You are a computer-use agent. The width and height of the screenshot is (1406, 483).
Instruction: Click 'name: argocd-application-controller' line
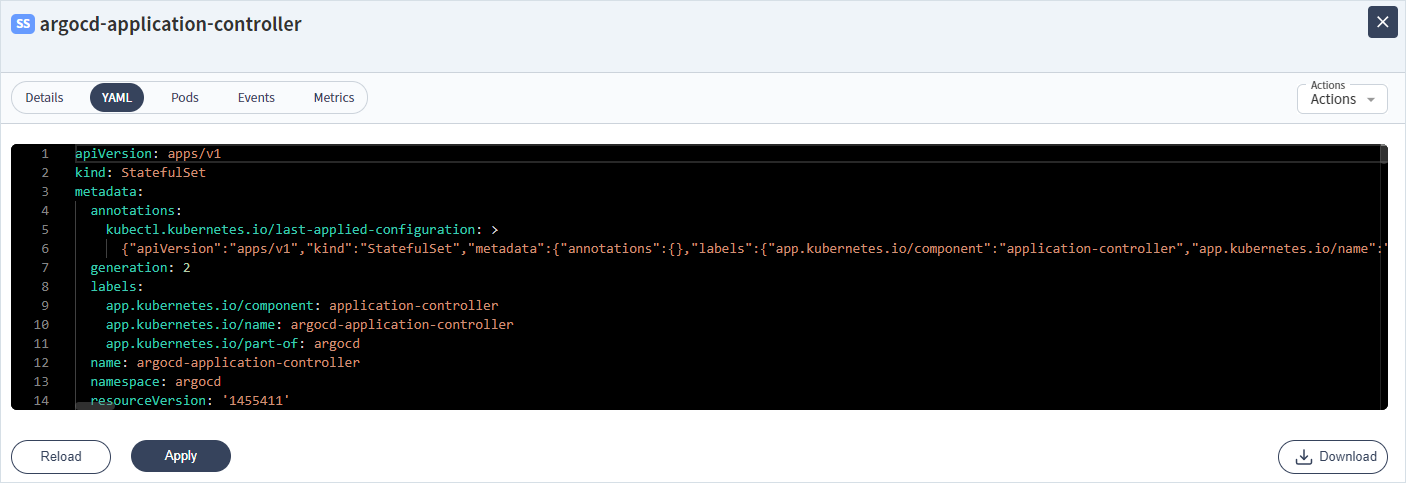225,363
